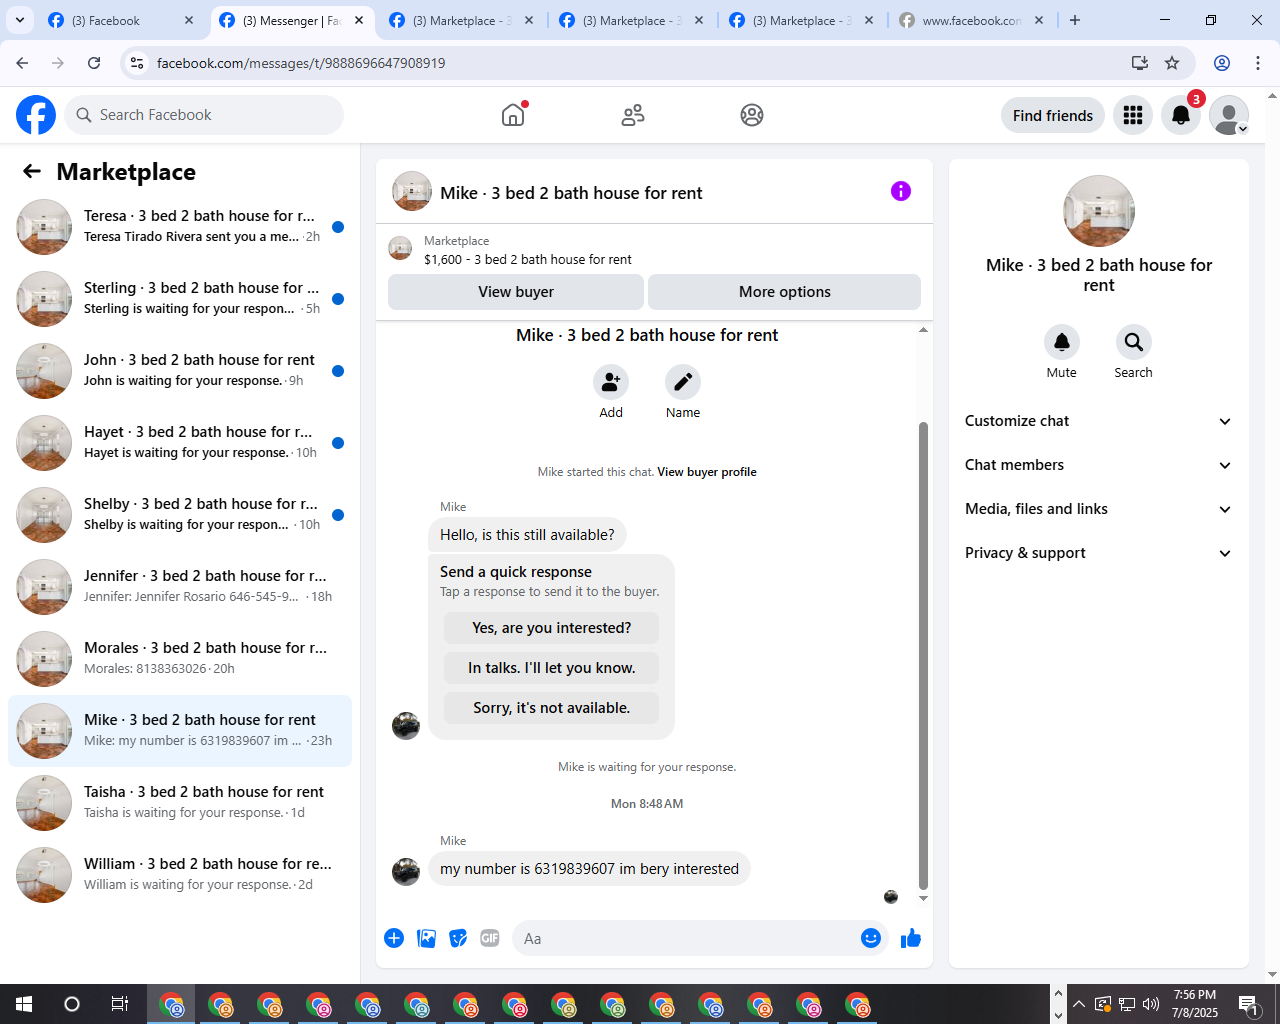Viewport: 1280px width, 1024px height.
Task: Open Teresa's conversation in the list
Action: pyautogui.click(x=180, y=227)
